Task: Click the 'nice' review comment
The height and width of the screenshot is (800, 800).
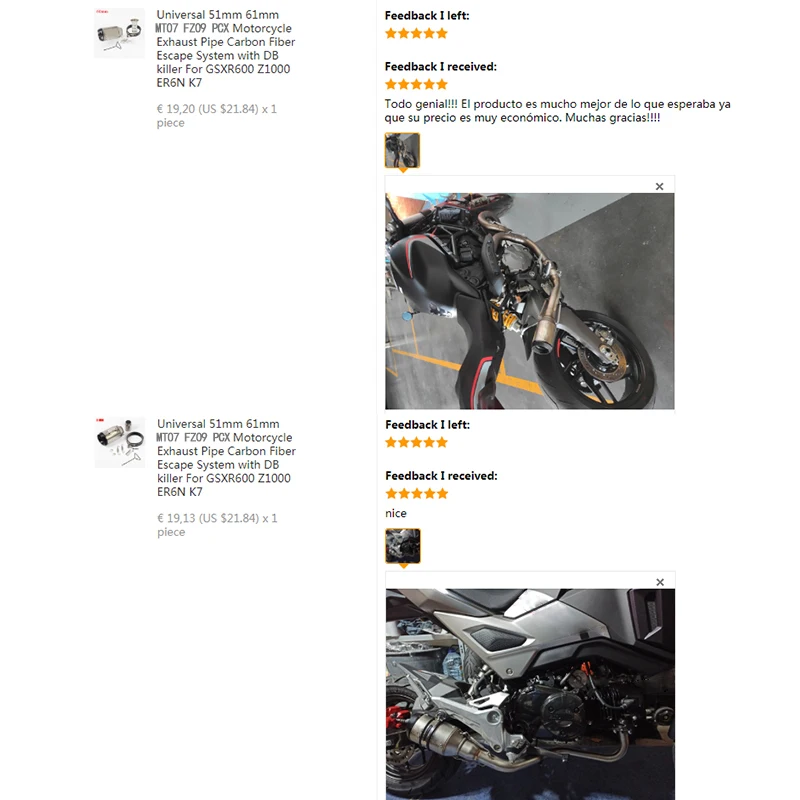Action: pyautogui.click(x=396, y=513)
